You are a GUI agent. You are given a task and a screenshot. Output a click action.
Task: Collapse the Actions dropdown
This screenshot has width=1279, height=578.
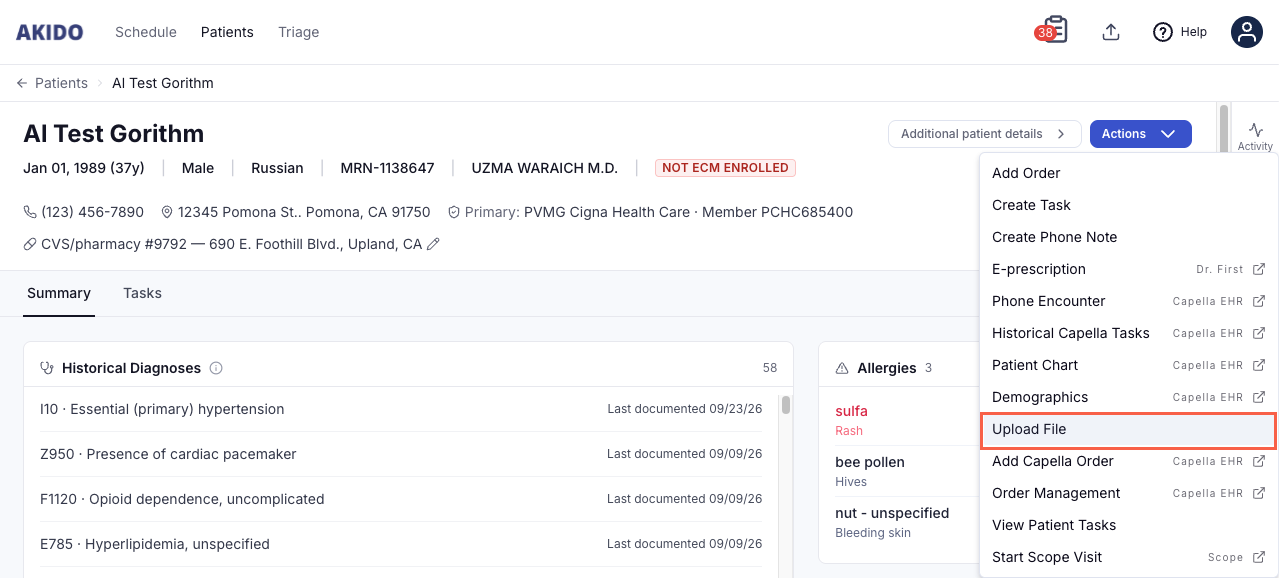[x=1140, y=134]
